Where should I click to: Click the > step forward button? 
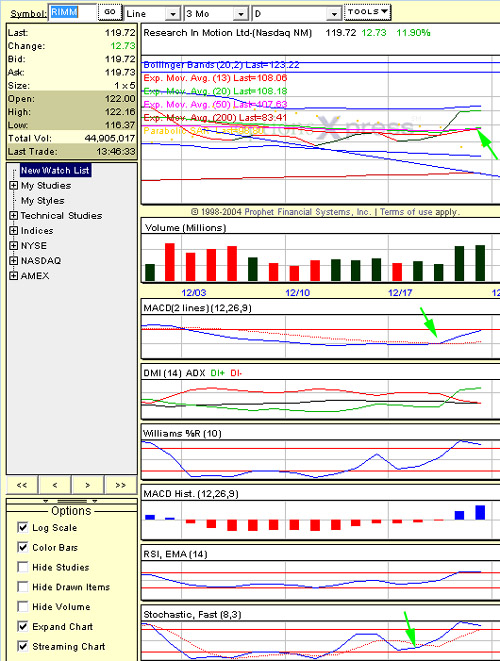pyautogui.click(x=88, y=485)
